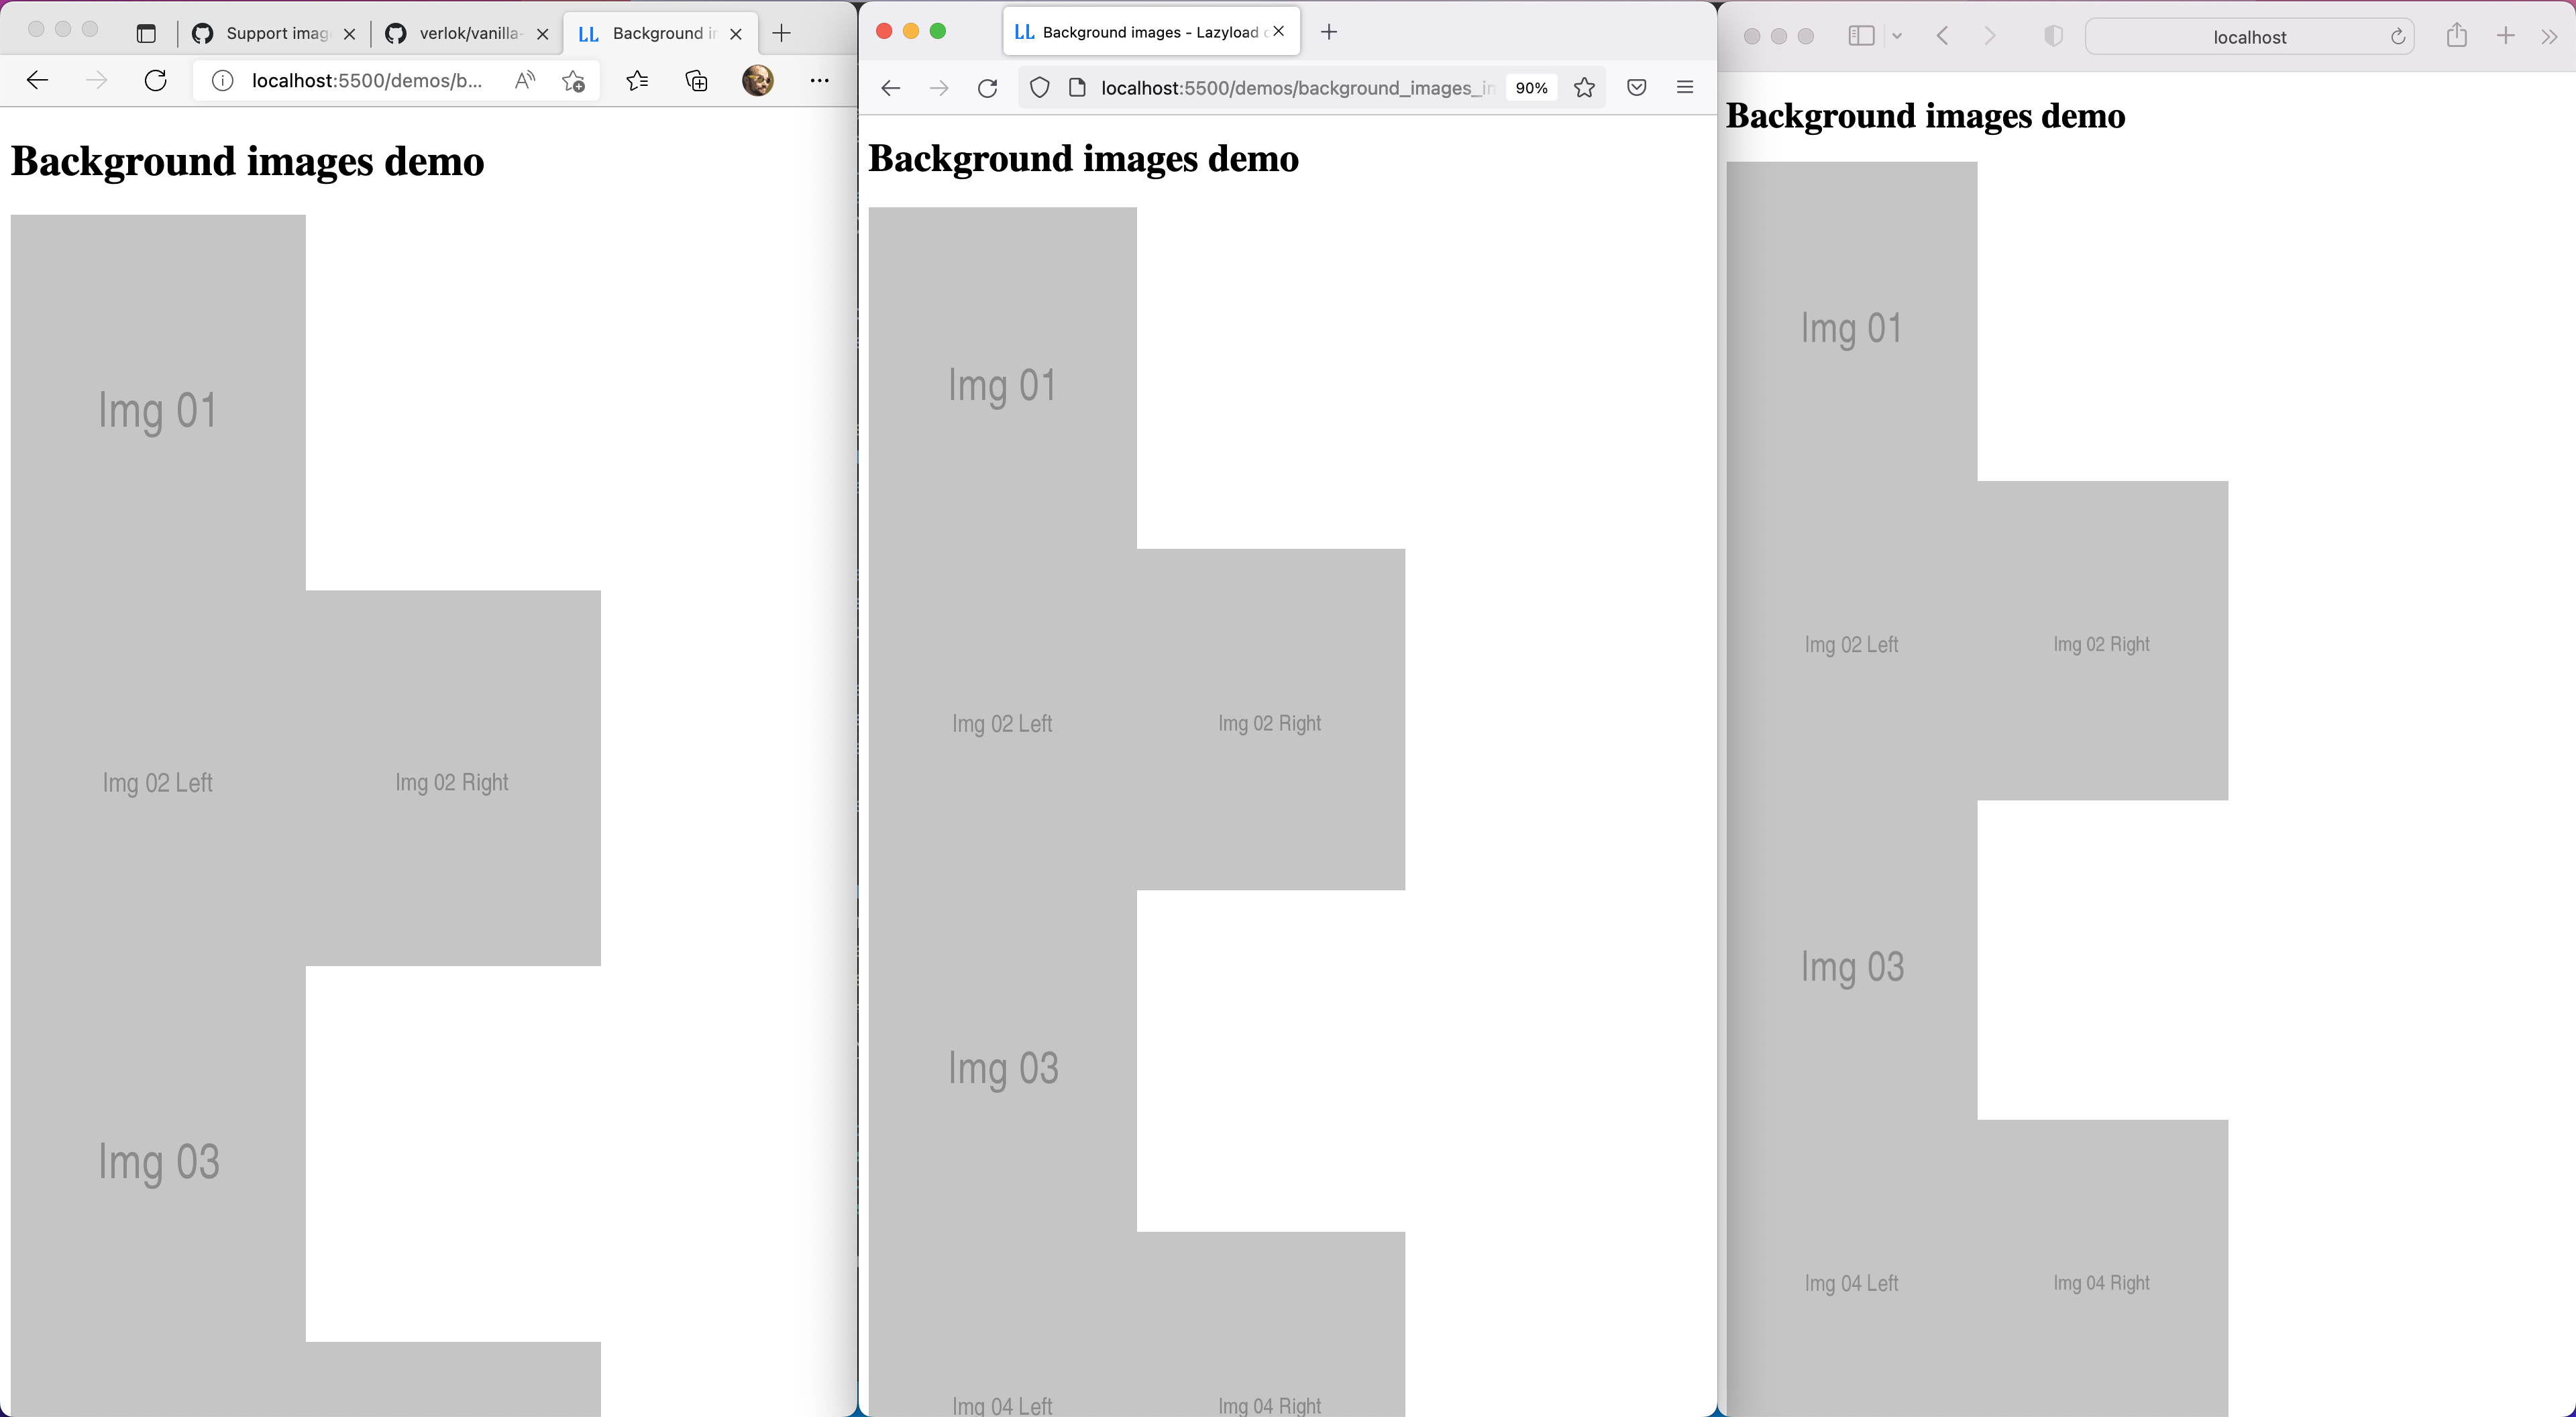Bookmark page with Firefox star

(1584, 88)
